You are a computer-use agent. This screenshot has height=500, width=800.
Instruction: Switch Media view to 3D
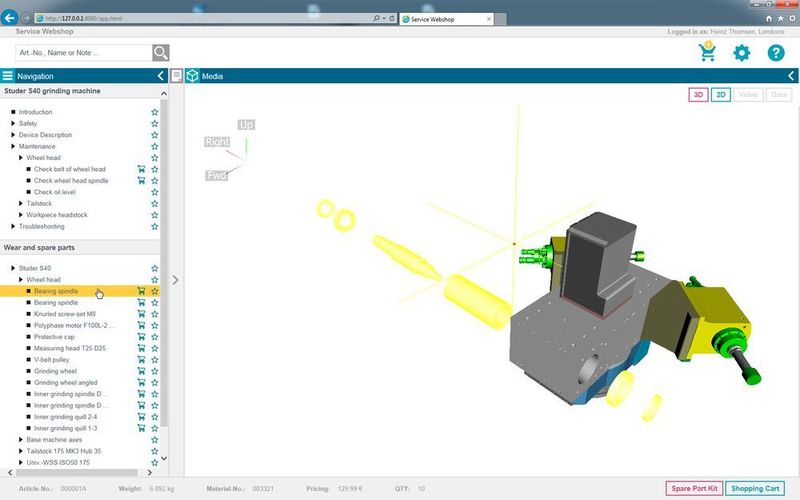click(x=698, y=94)
